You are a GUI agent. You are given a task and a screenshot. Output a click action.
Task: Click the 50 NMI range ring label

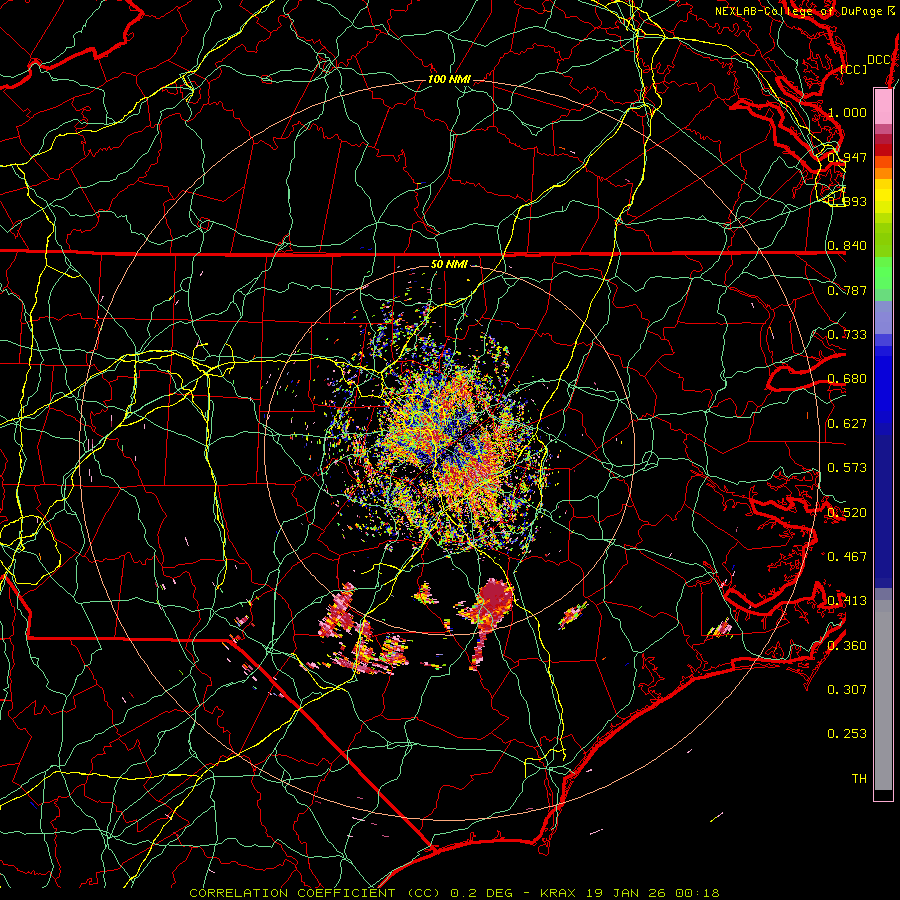click(x=449, y=265)
